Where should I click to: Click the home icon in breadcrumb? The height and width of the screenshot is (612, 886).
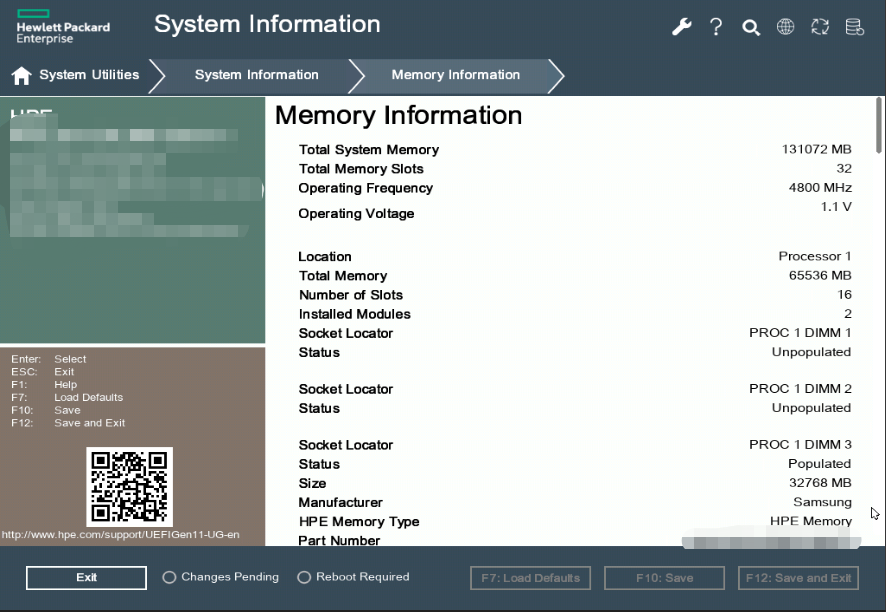21,76
